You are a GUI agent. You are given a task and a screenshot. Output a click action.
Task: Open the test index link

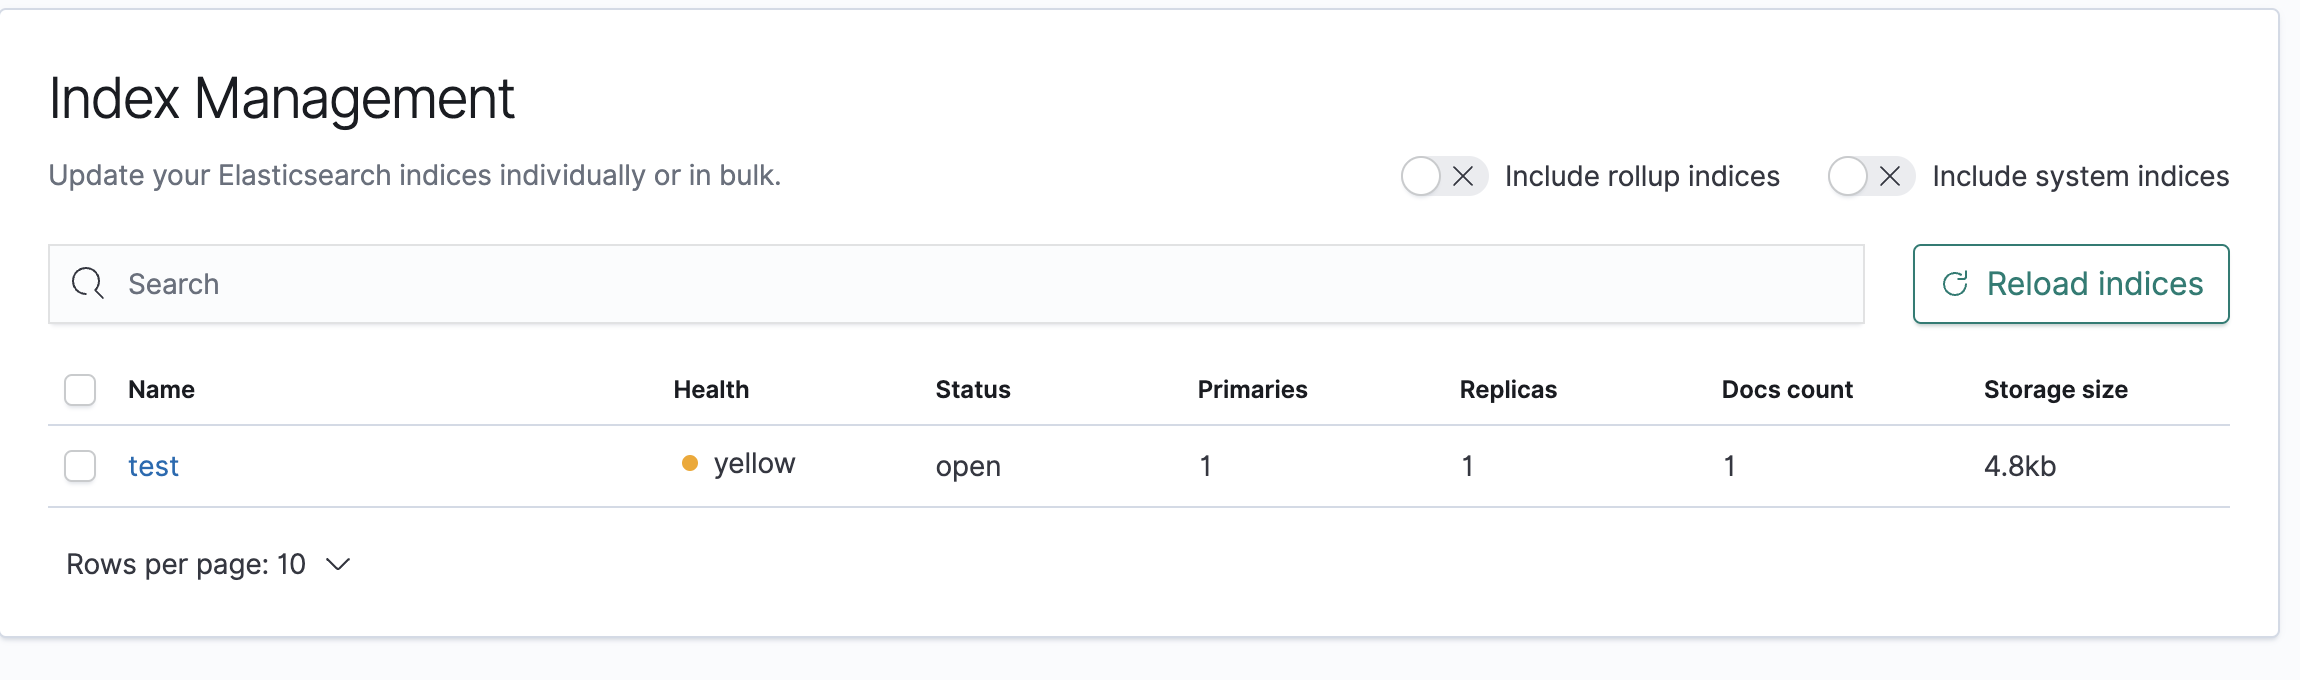[153, 466]
